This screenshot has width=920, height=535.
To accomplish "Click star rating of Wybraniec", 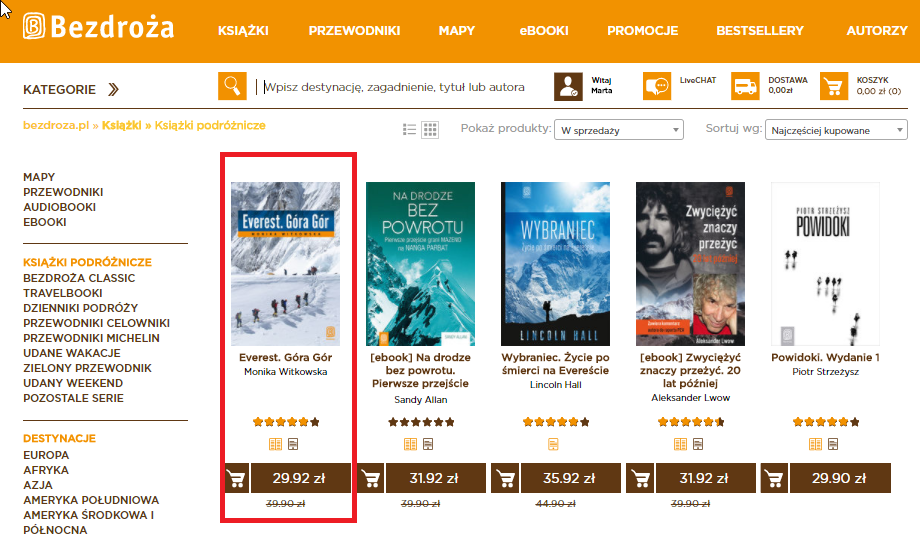I will (556, 422).
